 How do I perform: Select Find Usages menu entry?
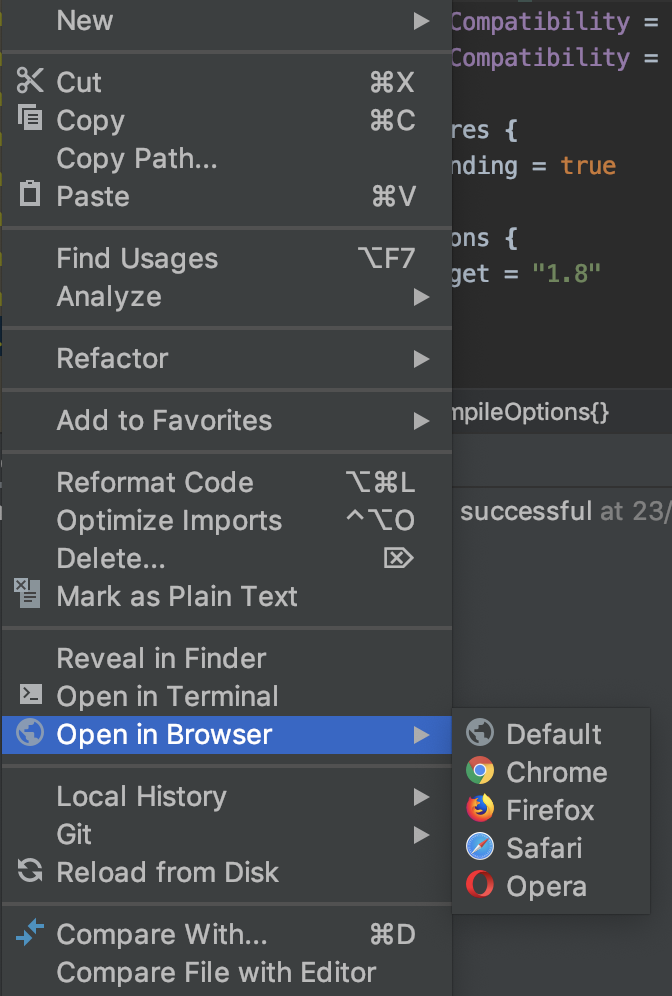click(x=137, y=258)
